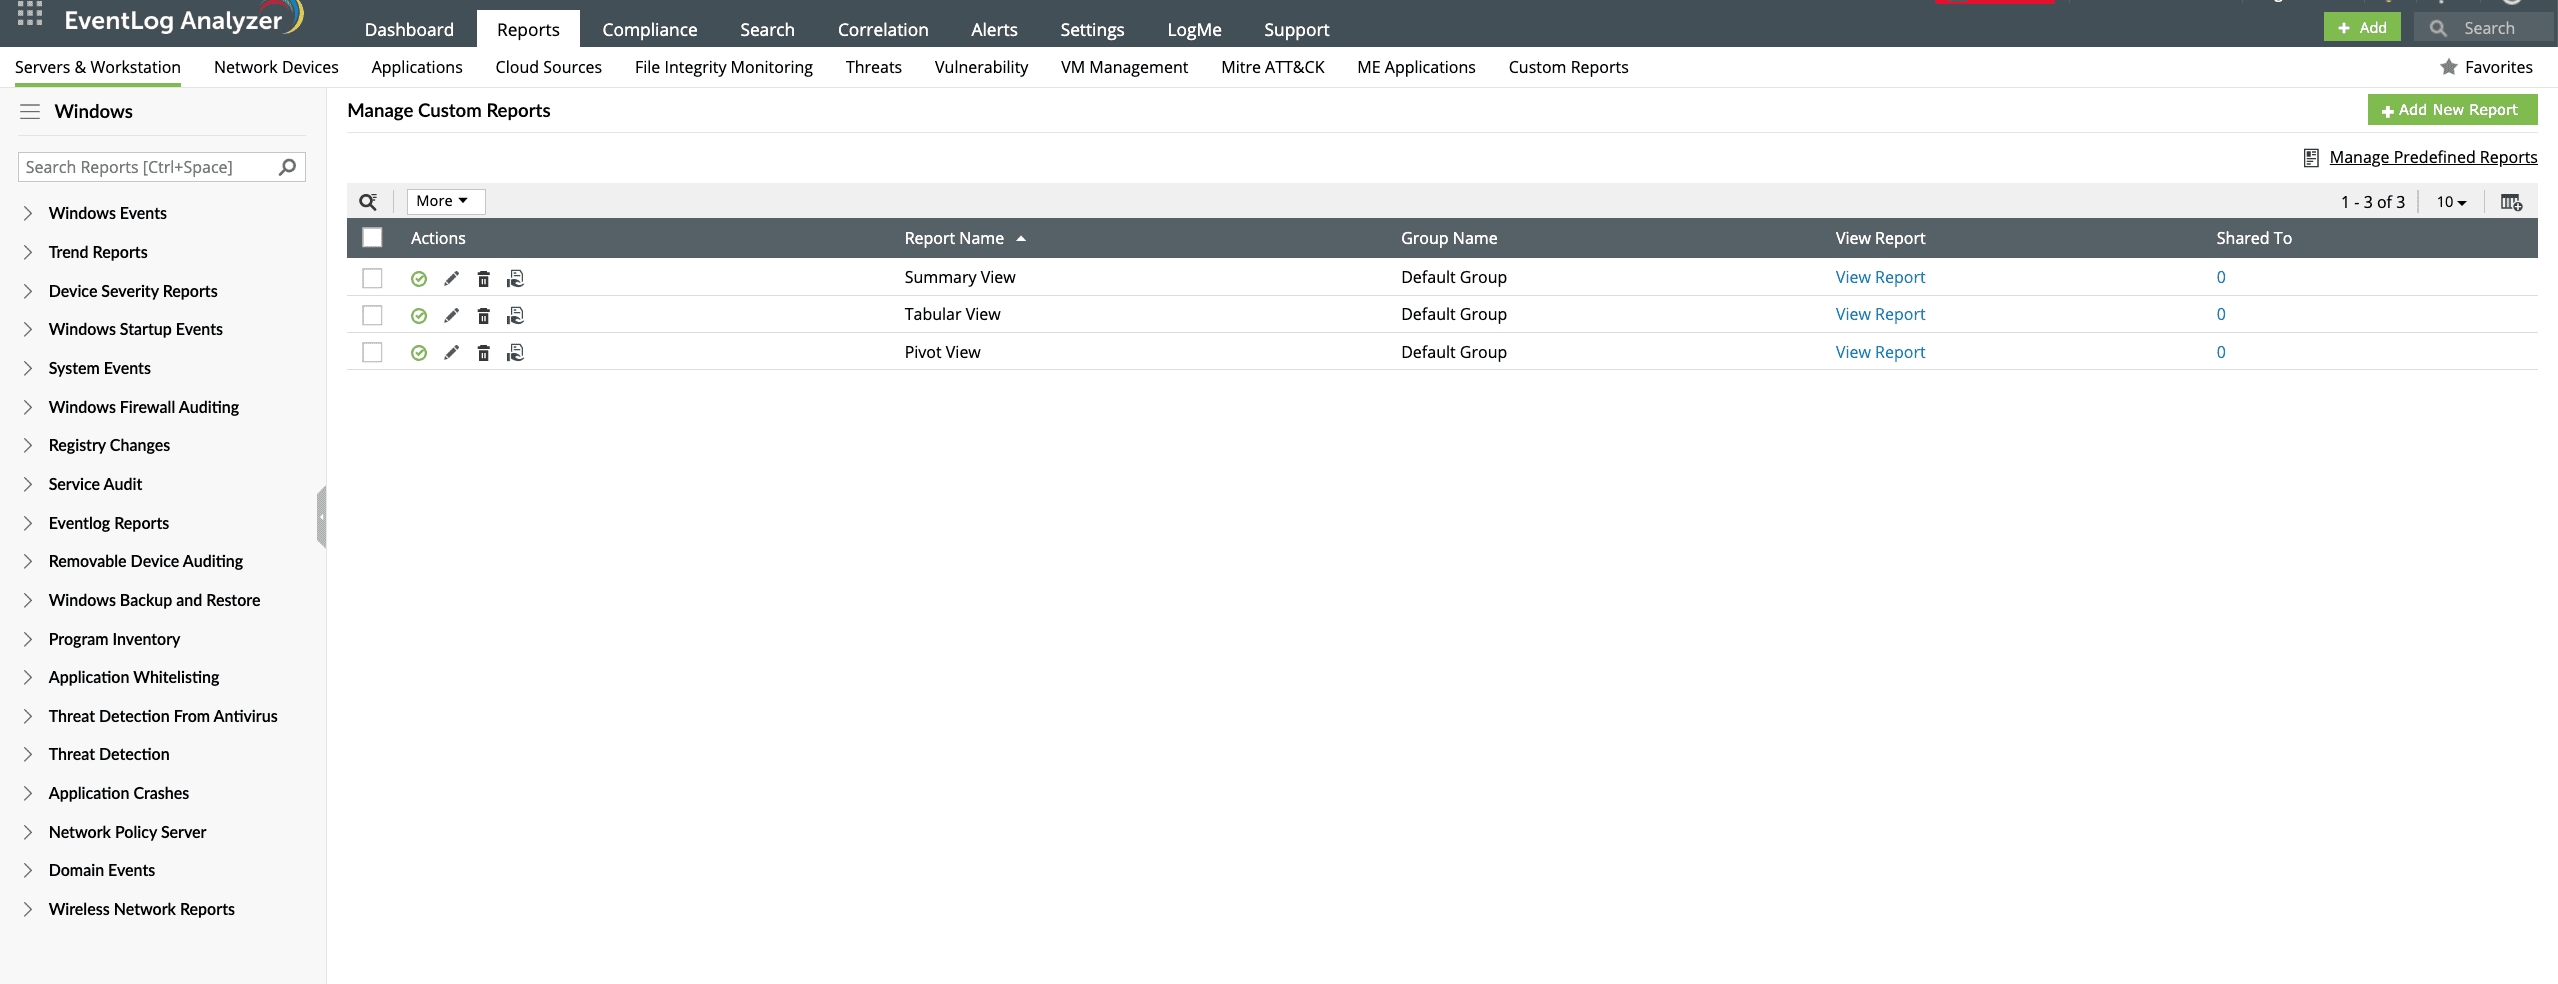
Task: Click the Manage Predefined Reports document icon
Action: click(x=2311, y=157)
